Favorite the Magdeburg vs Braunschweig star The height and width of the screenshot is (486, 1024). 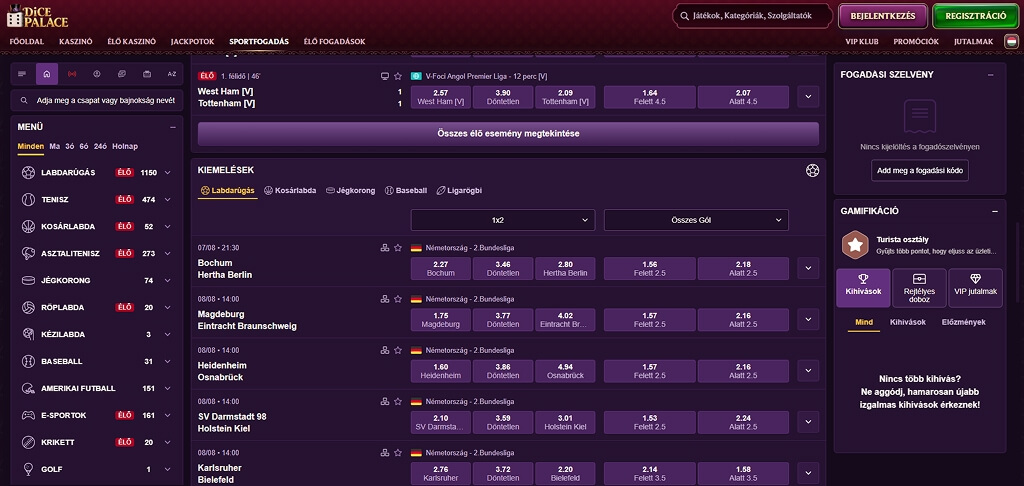(x=398, y=299)
